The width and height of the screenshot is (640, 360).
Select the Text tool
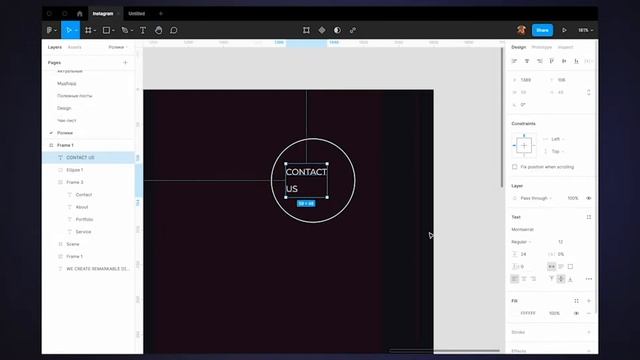[143, 30]
